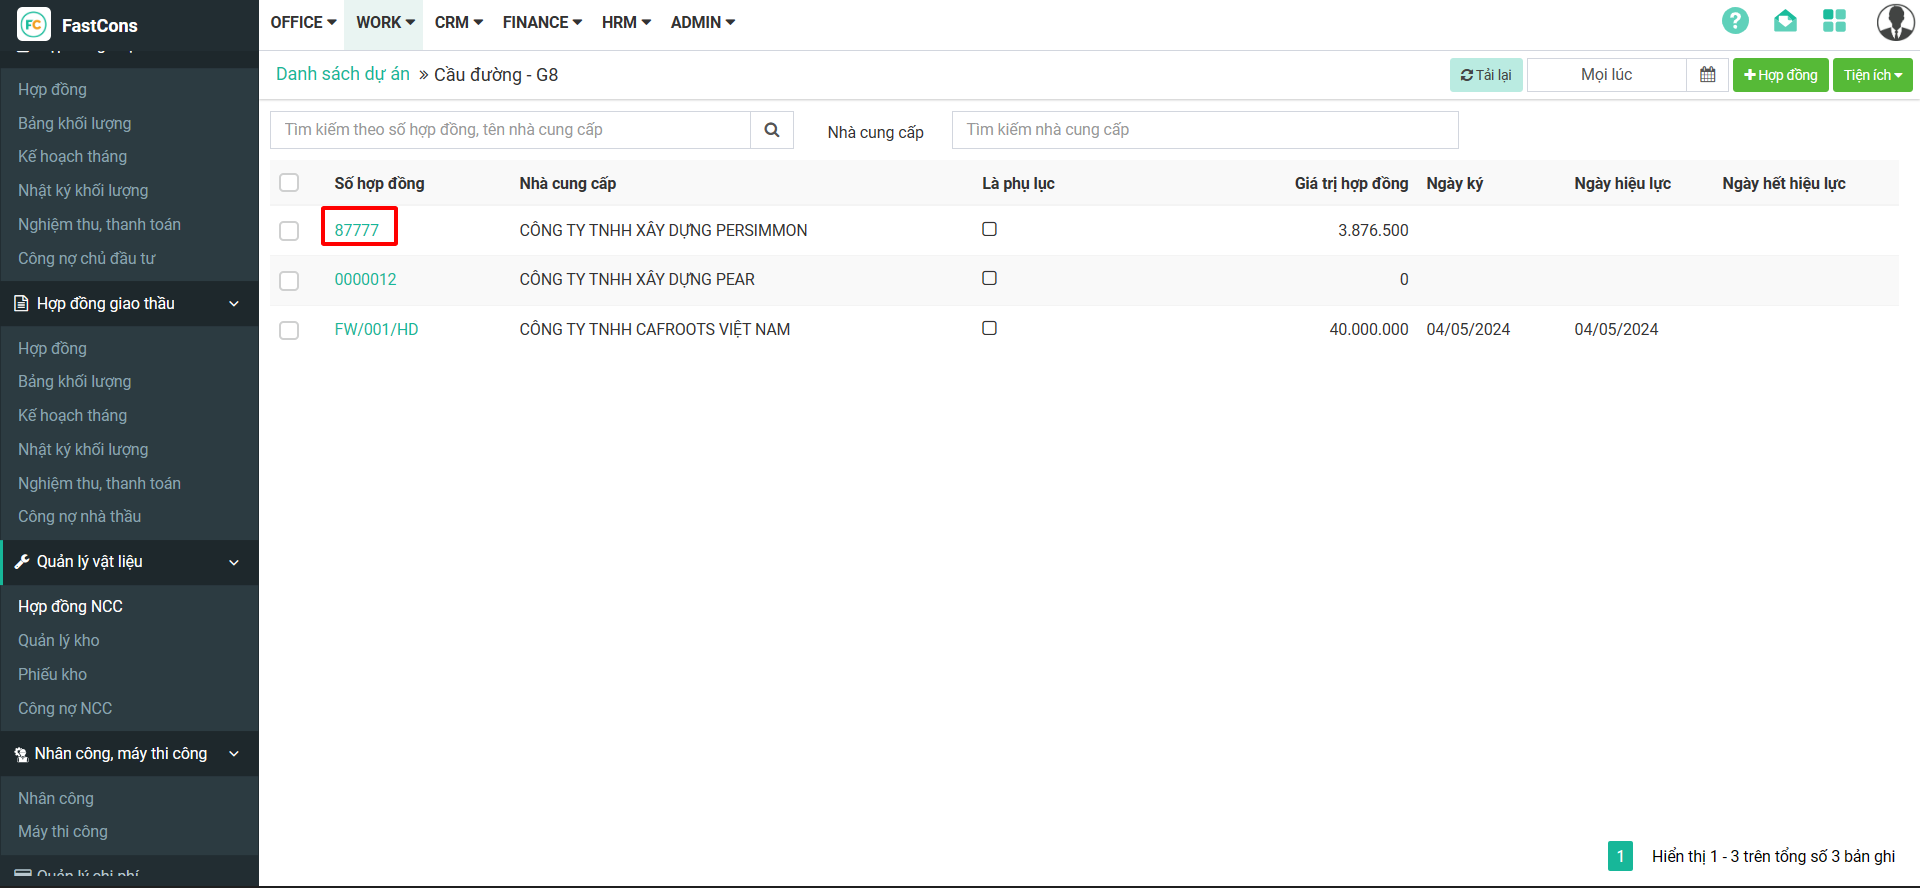Click the help question mark icon
This screenshot has height=888, width=1920.
click(x=1735, y=21)
